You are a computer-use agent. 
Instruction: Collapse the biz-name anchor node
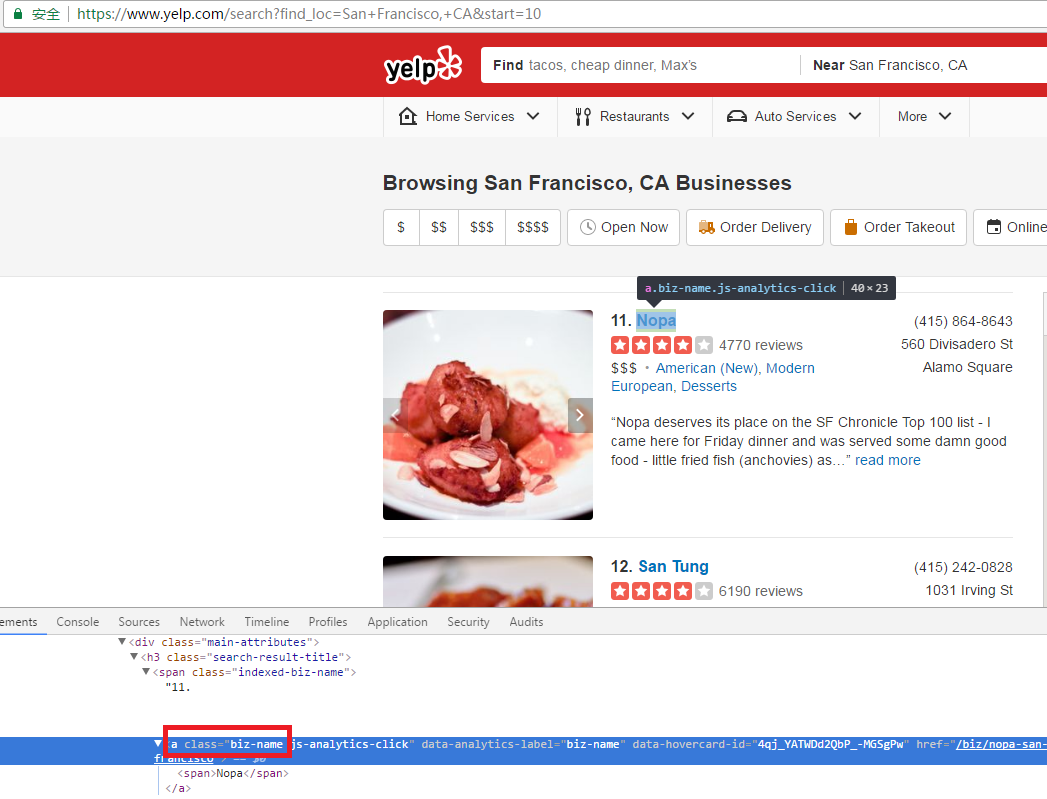pos(158,744)
